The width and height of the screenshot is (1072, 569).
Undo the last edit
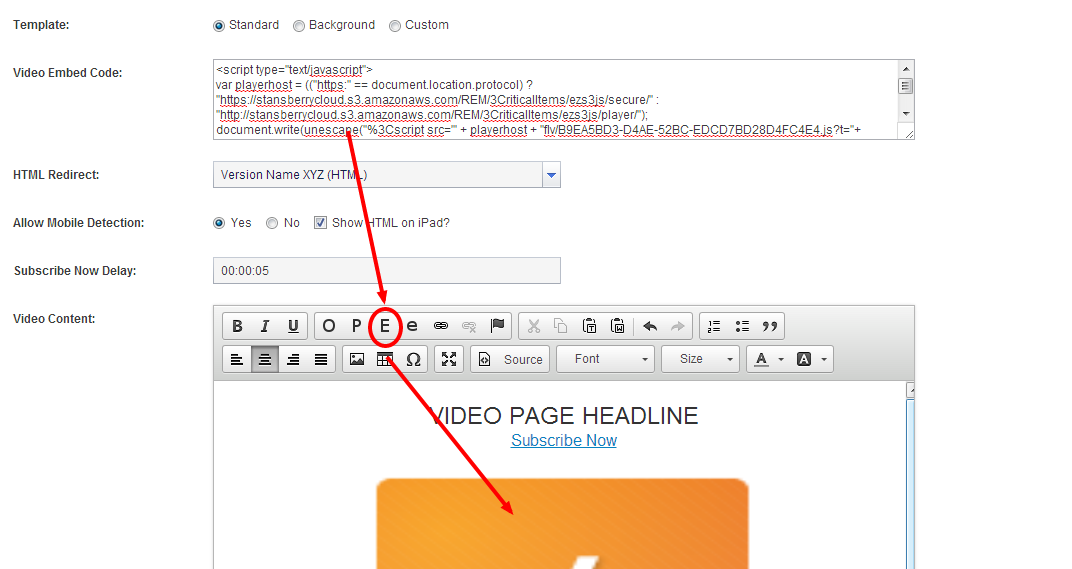[x=649, y=326]
